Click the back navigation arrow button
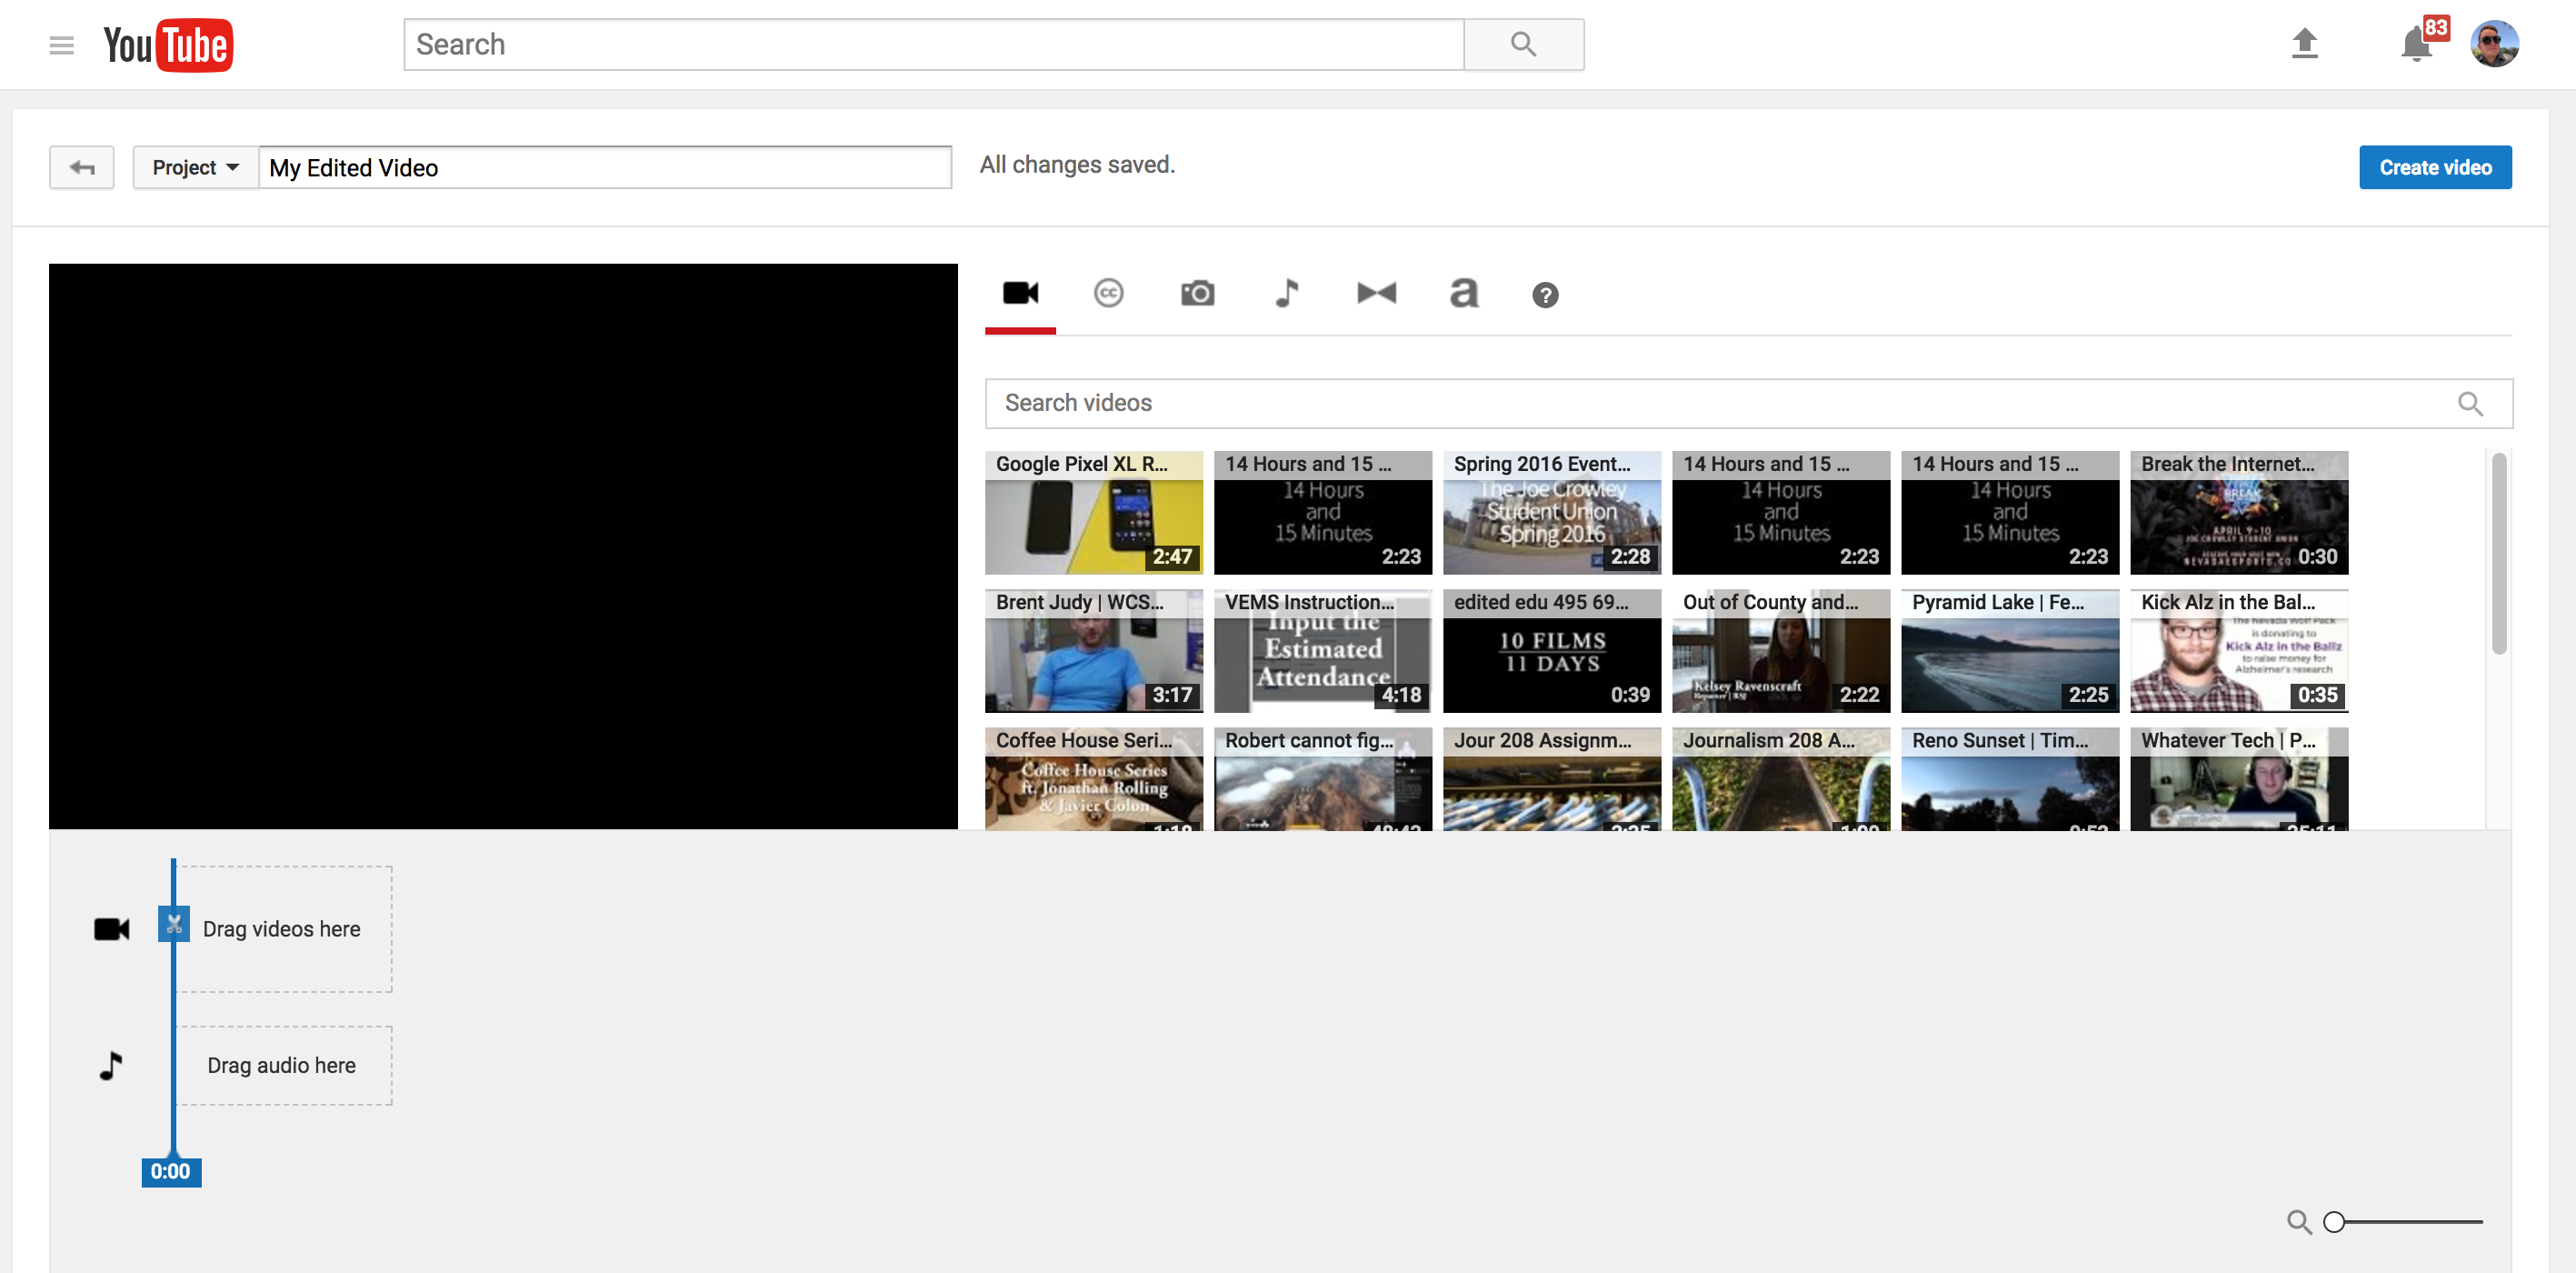 point(82,165)
